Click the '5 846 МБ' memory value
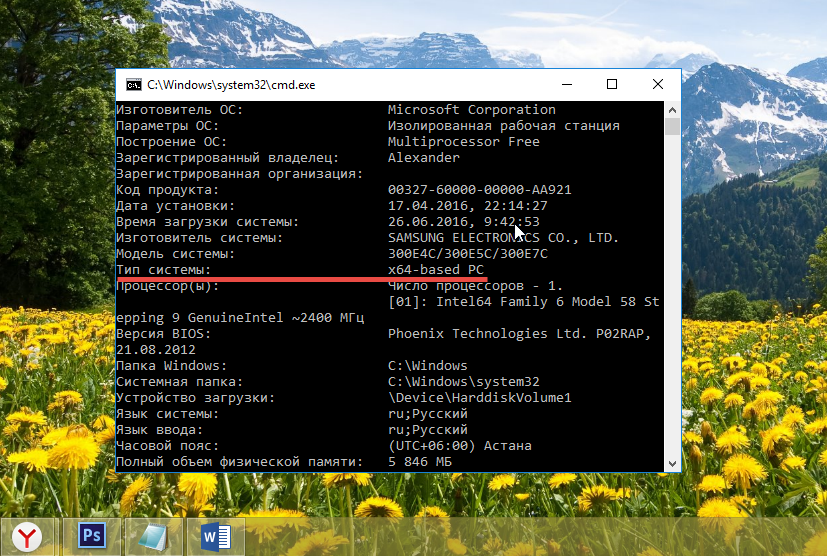The image size is (827, 556). (x=420, y=462)
